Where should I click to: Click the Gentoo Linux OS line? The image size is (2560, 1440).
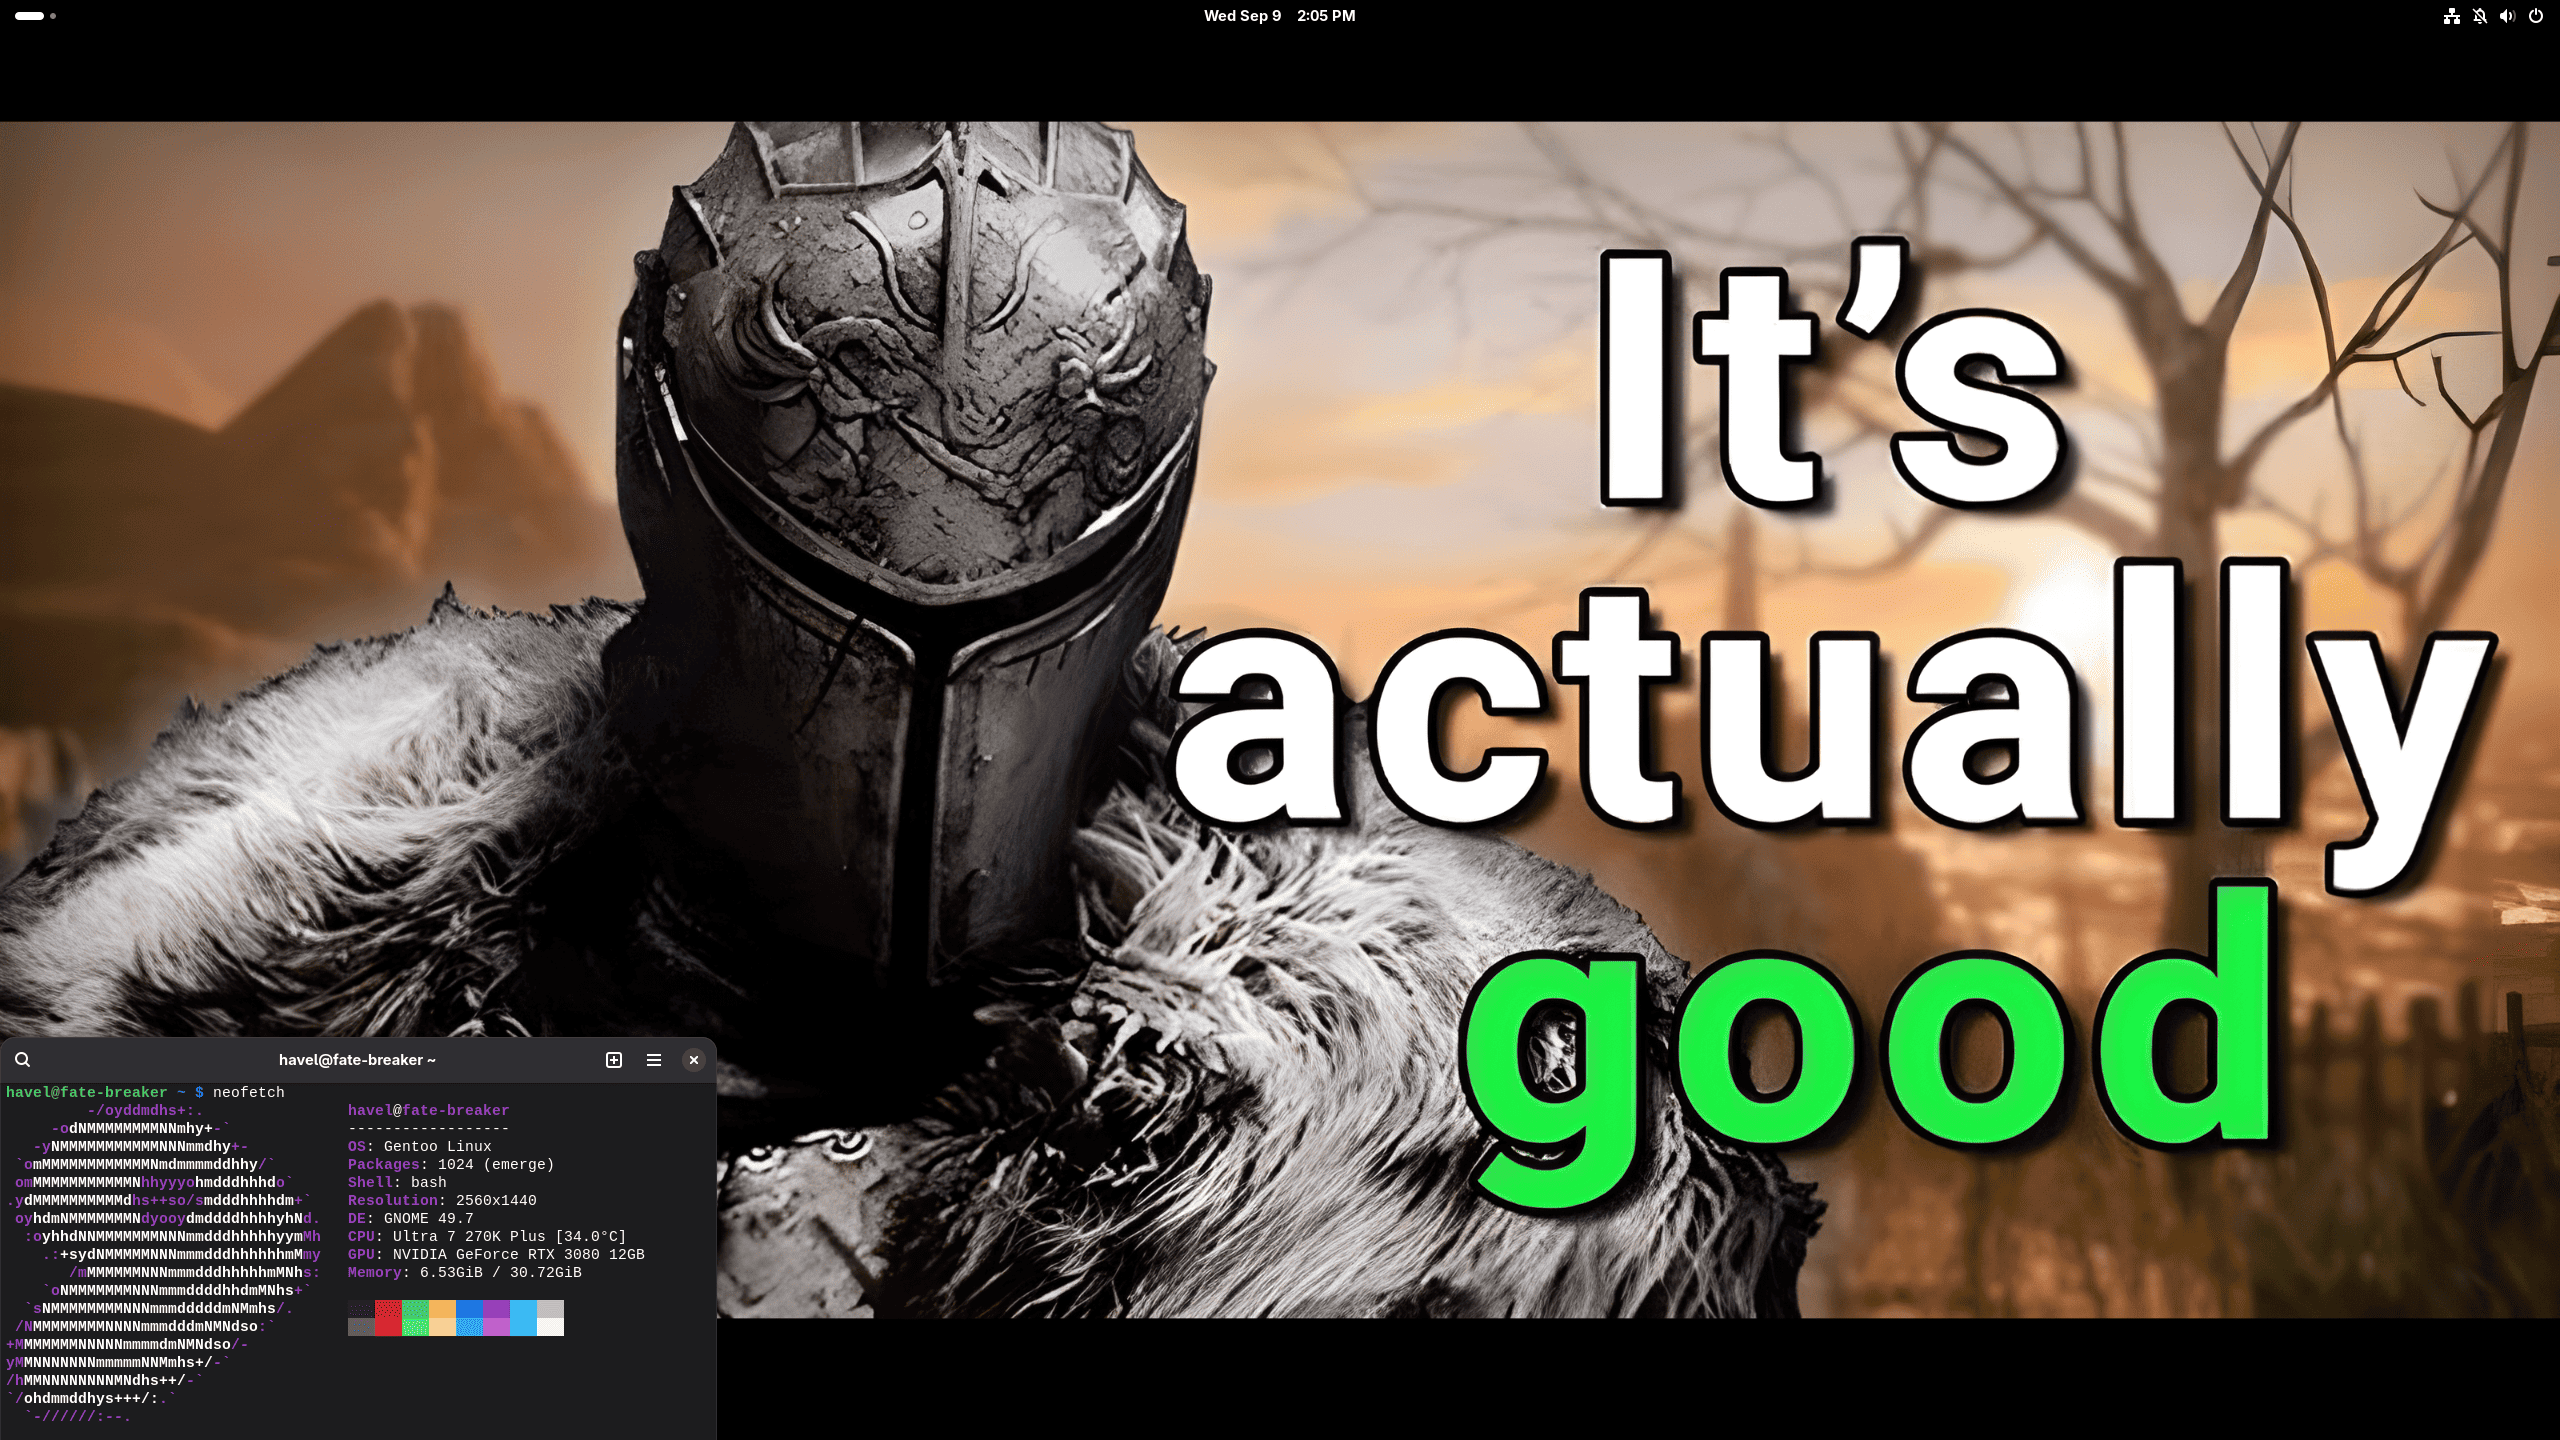click(x=419, y=1146)
